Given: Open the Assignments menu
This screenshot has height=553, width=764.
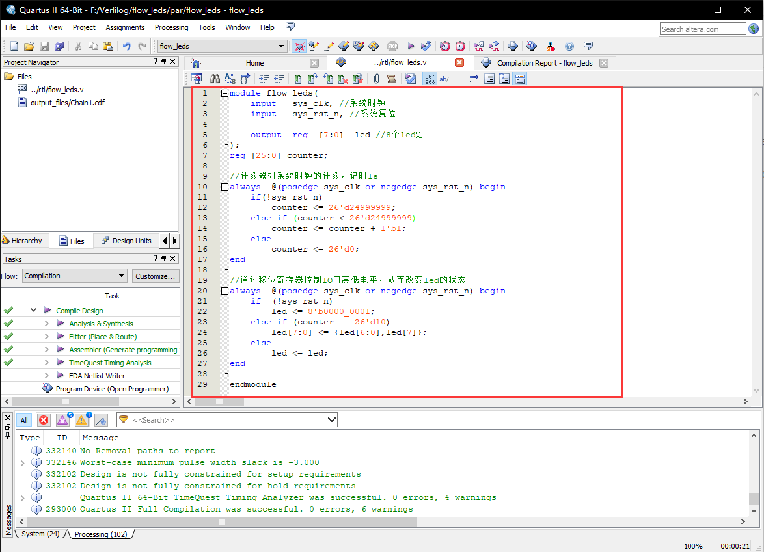Looking at the screenshot, I should pos(125,27).
